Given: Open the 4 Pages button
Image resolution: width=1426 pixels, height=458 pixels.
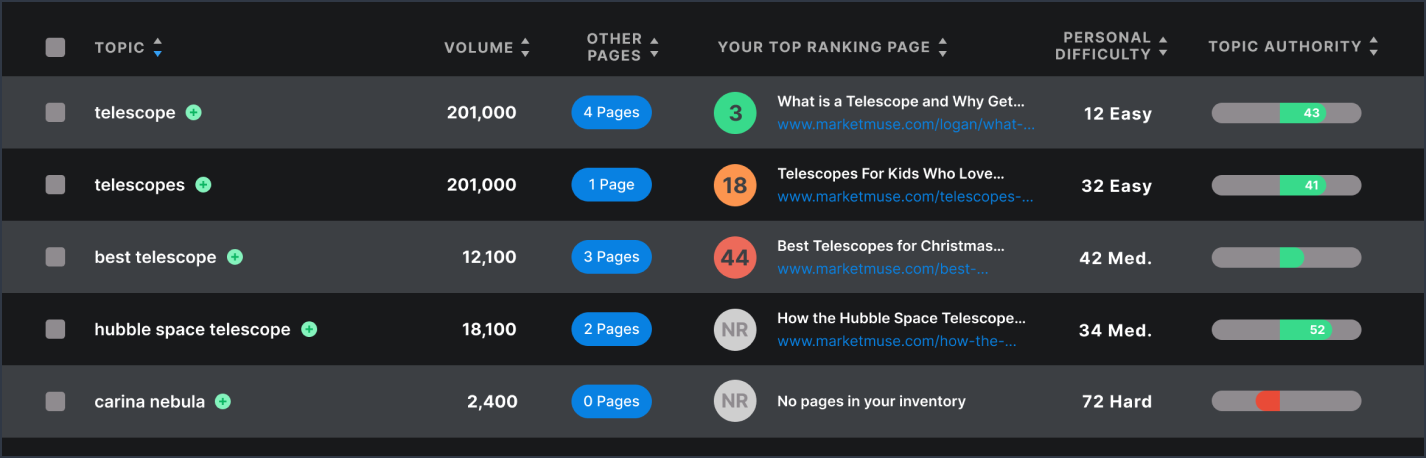Looking at the screenshot, I should tap(611, 113).
